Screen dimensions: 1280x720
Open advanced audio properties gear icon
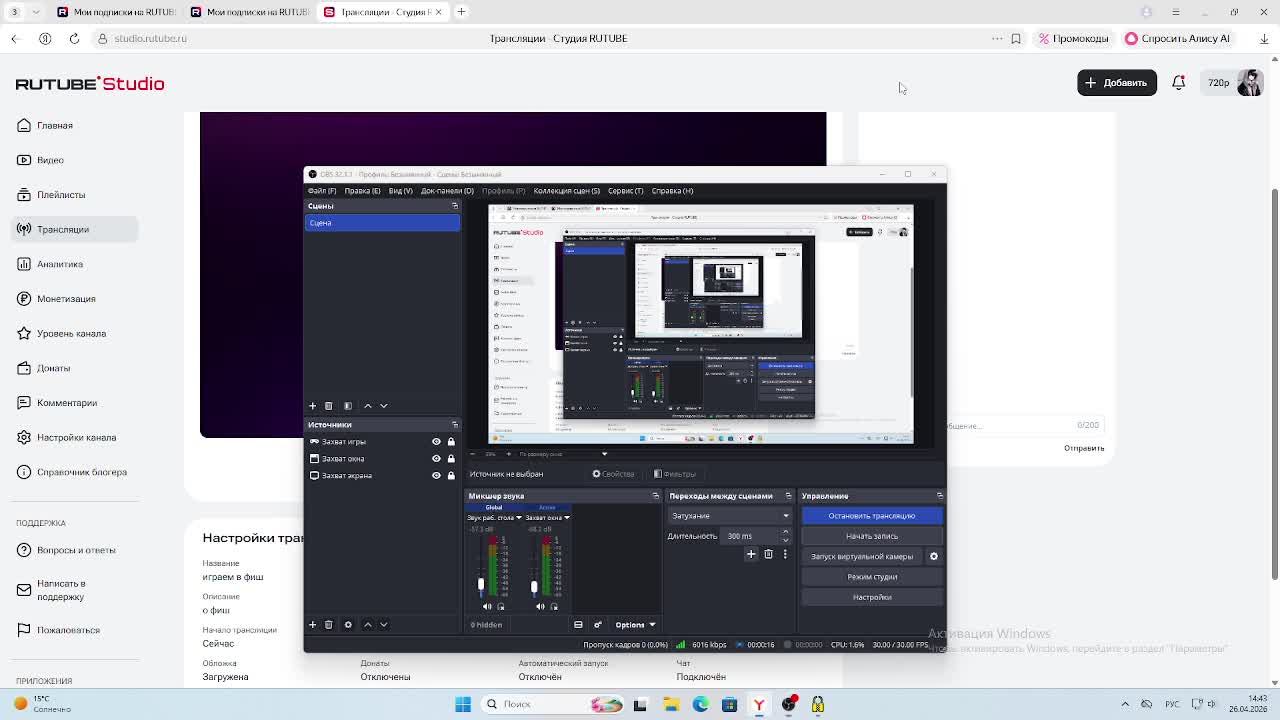[598, 625]
